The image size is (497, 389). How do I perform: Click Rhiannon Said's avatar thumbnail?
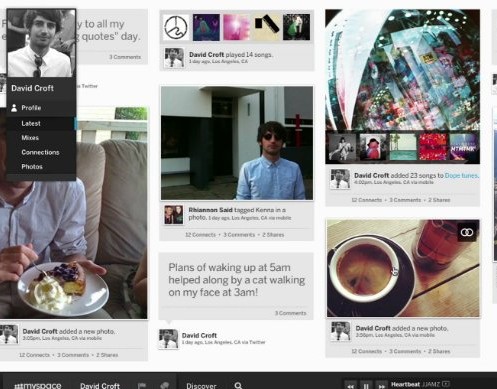pyautogui.click(x=174, y=214)
